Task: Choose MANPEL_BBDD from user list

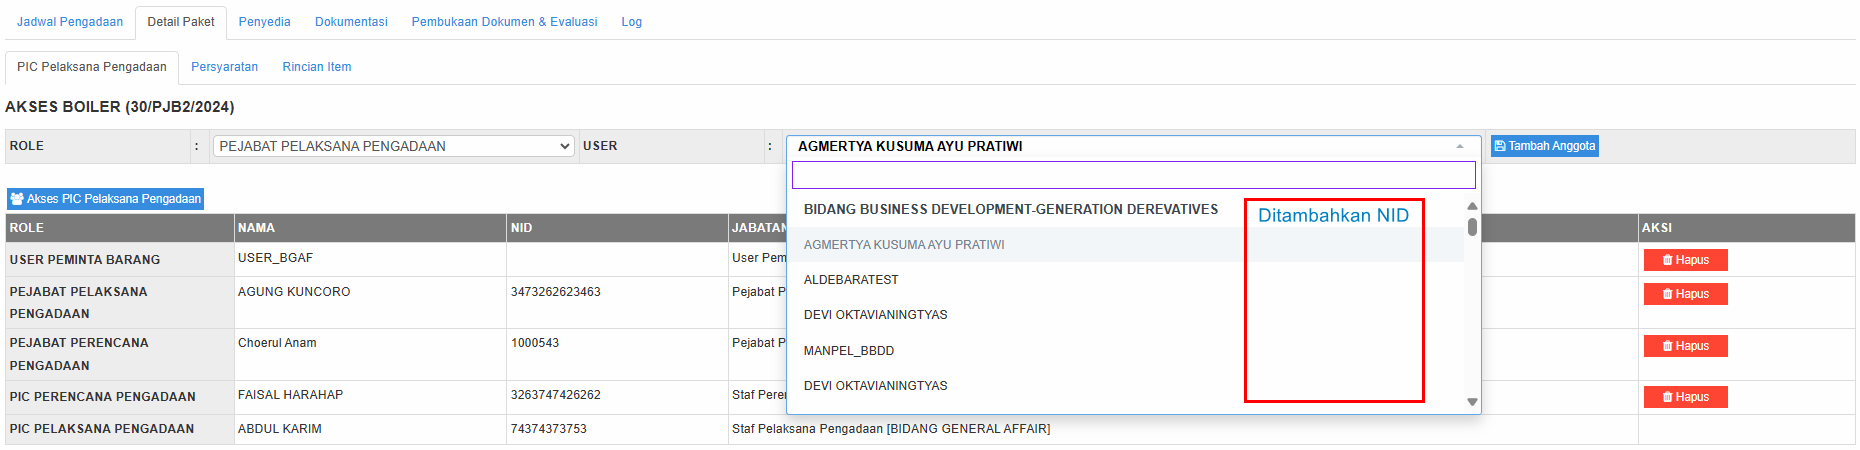Action: tap(849, 351)
